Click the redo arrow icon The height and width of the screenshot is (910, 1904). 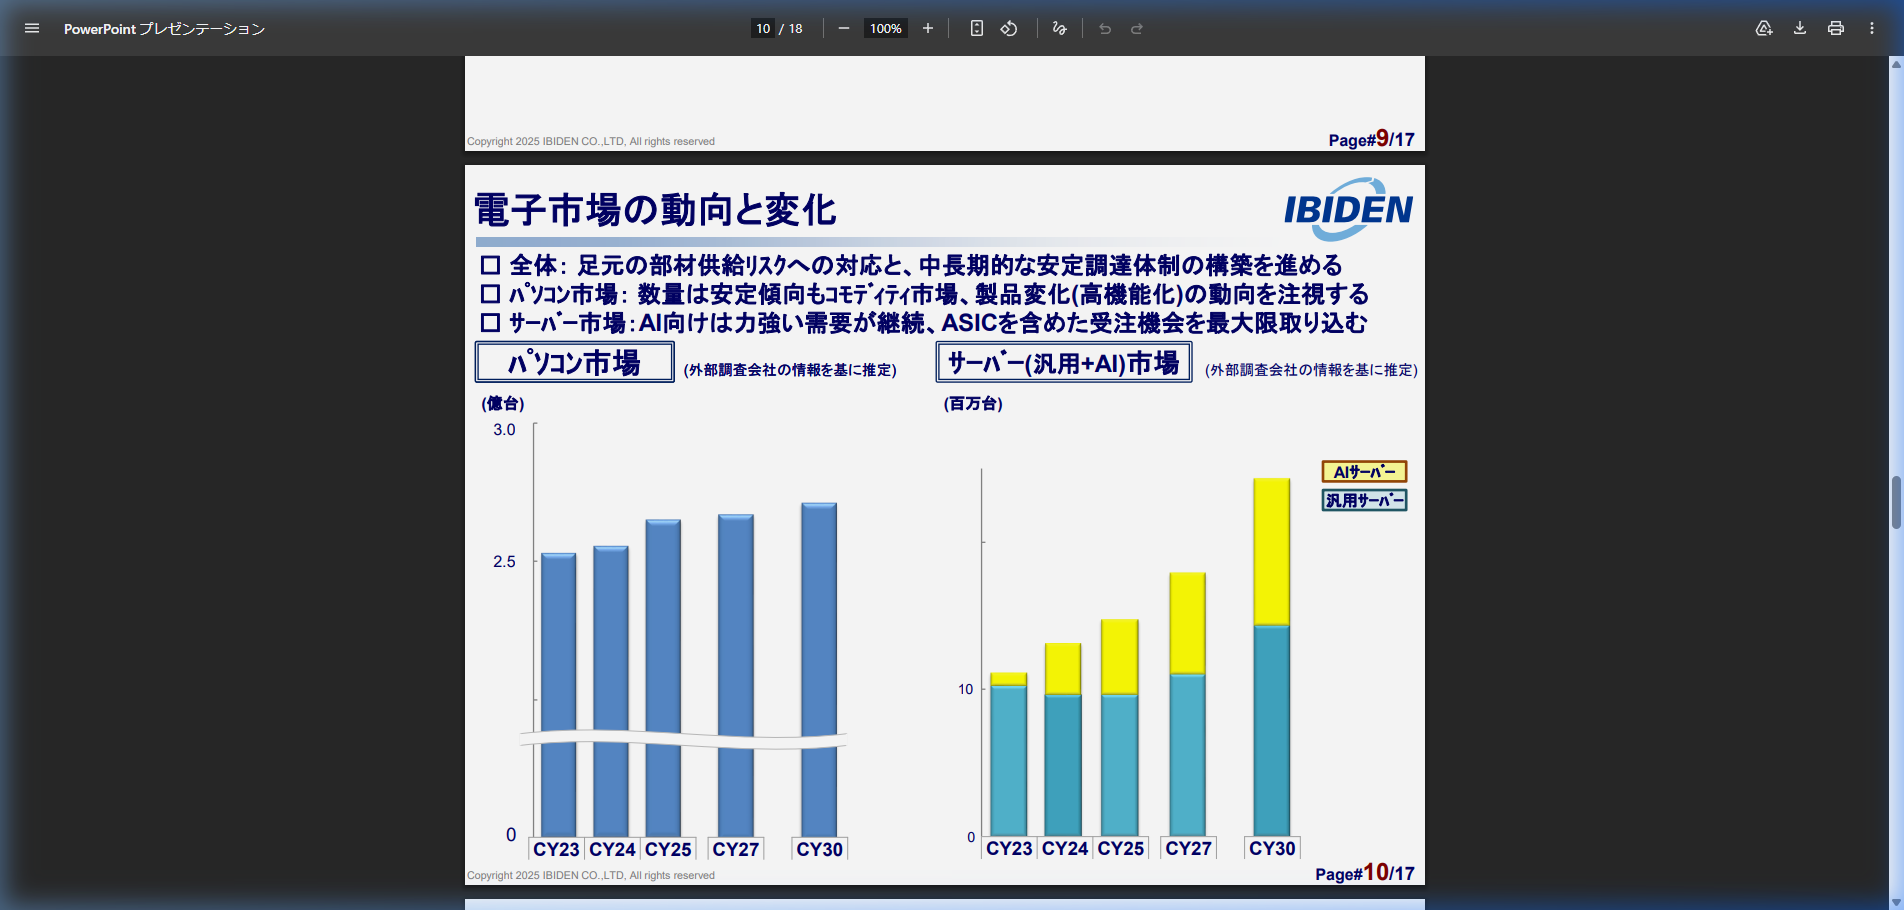point(1137,28)
